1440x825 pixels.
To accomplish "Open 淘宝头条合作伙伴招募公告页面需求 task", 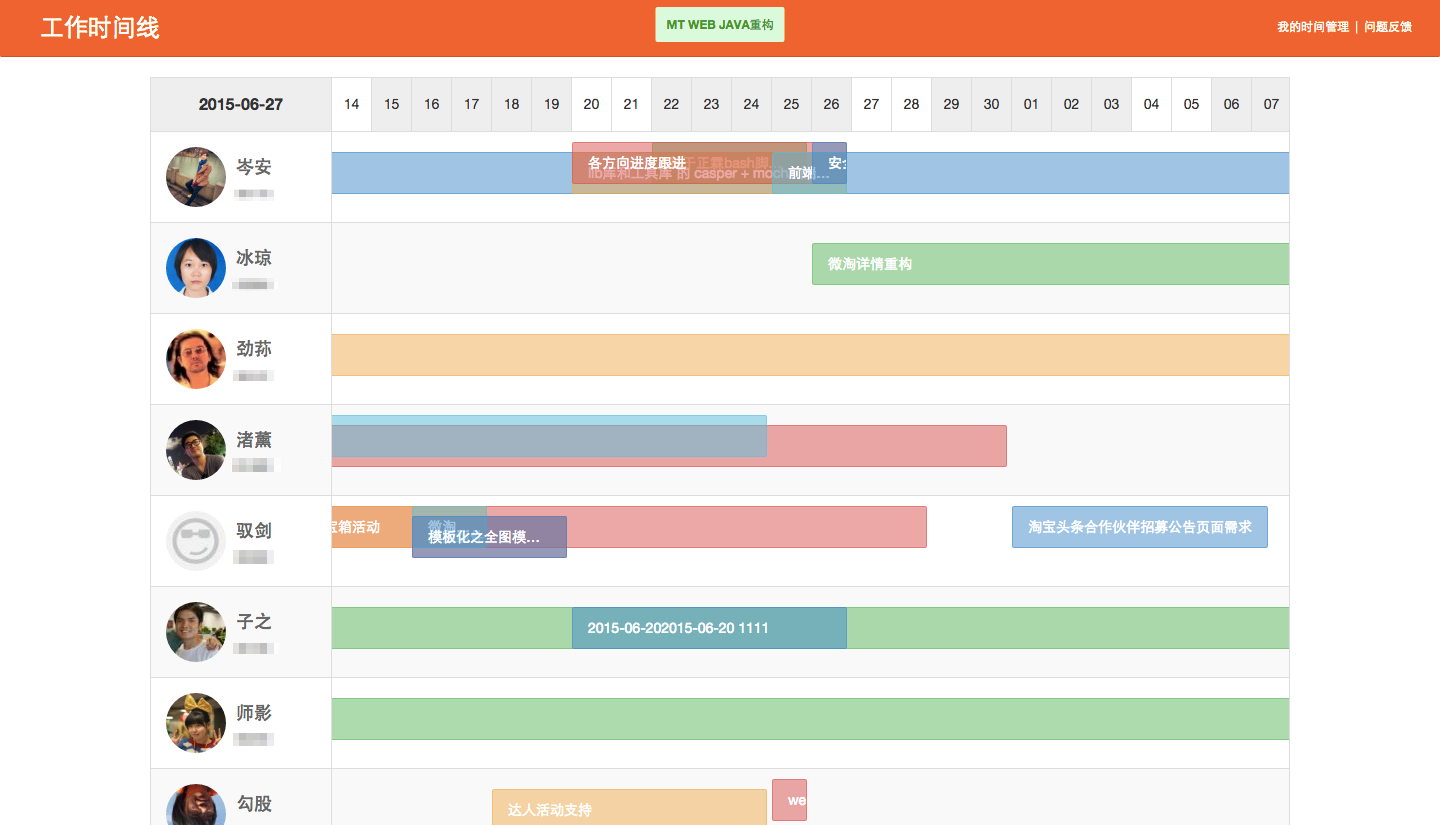I will pyautogui.click(x=1139, y=527).
